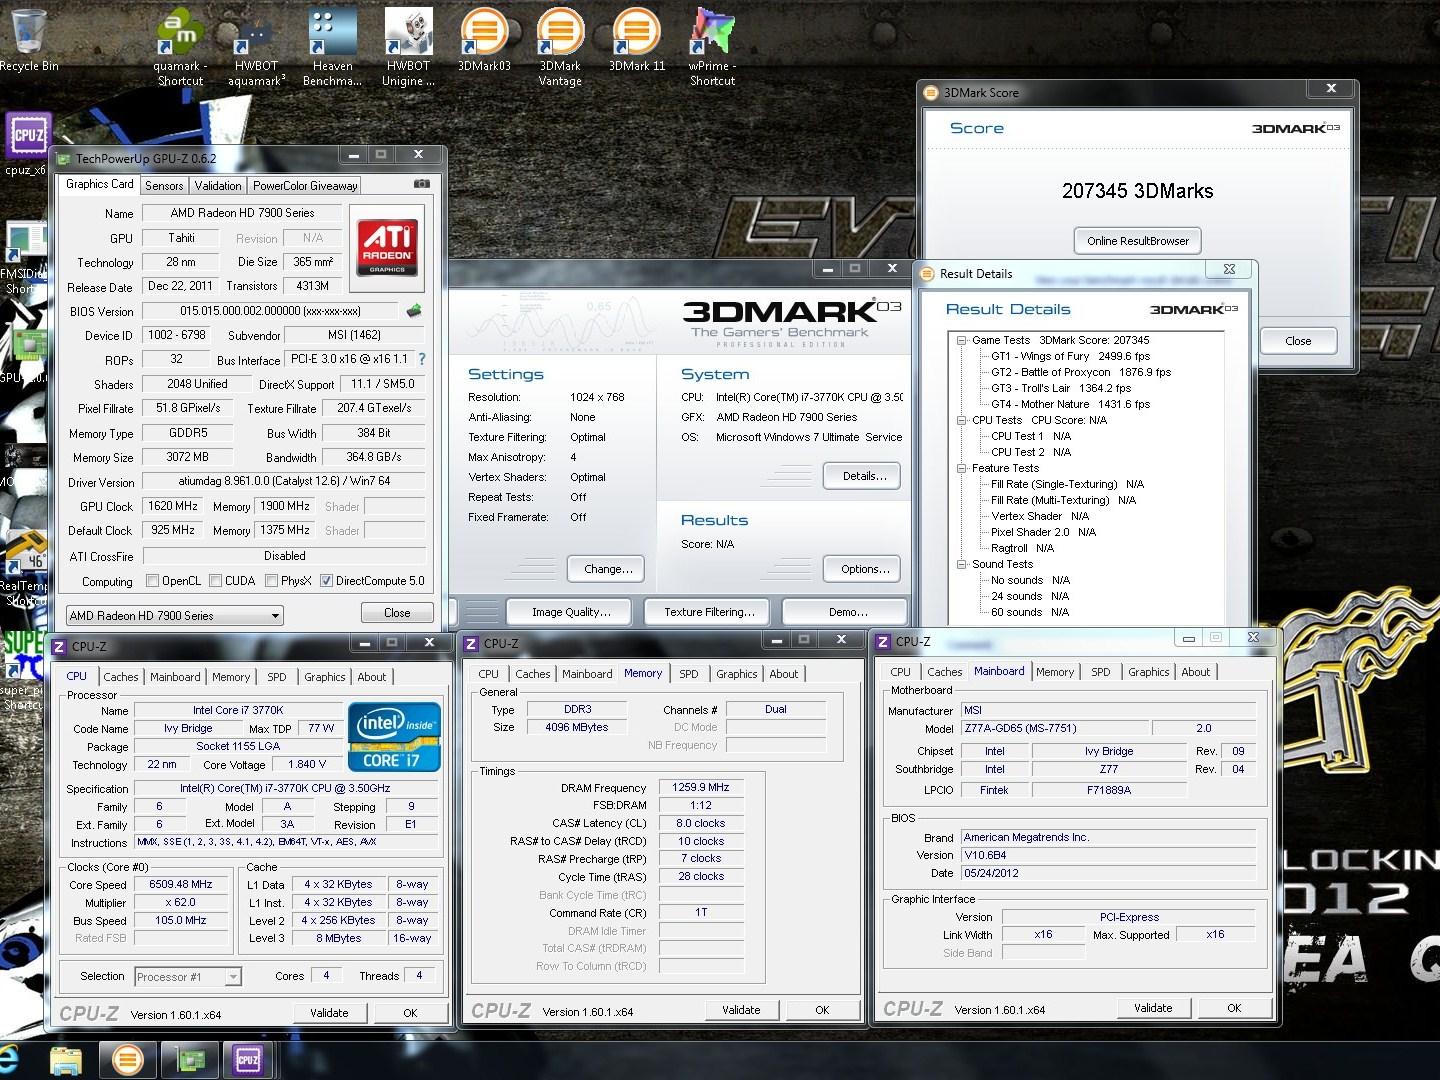Open the Recycle Bin desktop icon

click(x=29, y=40)
